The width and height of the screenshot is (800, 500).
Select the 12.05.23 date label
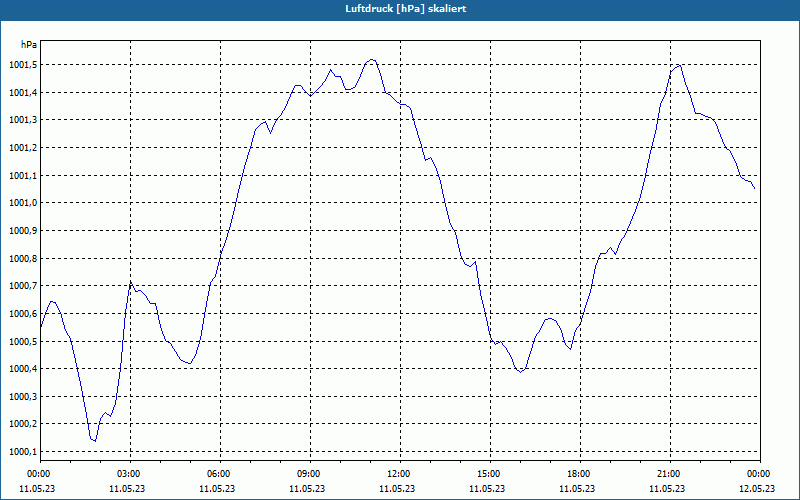point(757,489)
